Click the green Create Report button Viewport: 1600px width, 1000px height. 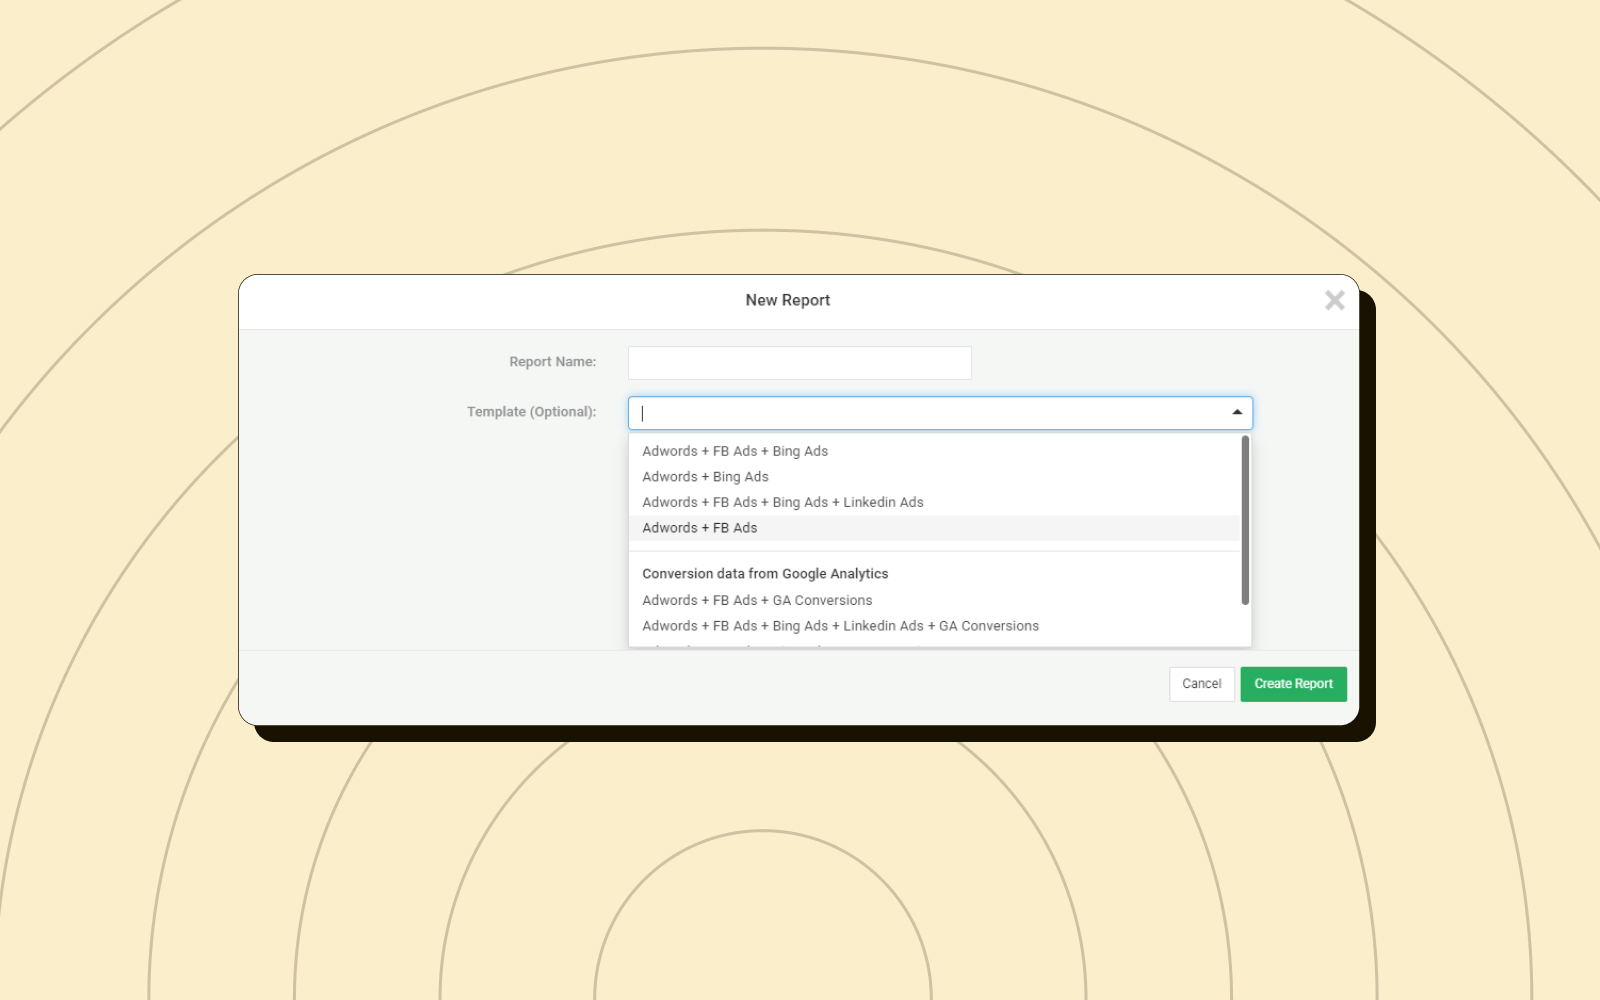1294,684
